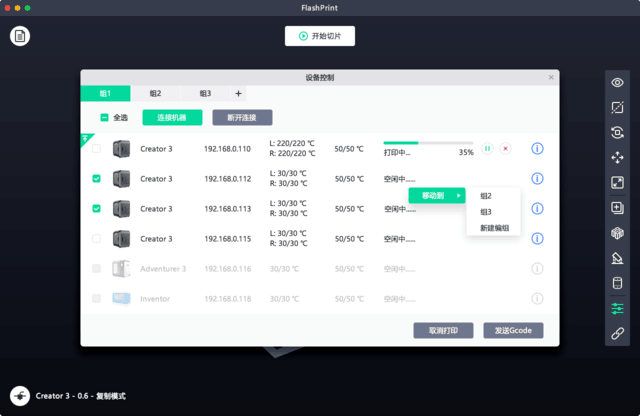Screen dimensions: 640x416
Task: Click the cylinder extruder icon in sidebar
Action: (x=617, y=283)
